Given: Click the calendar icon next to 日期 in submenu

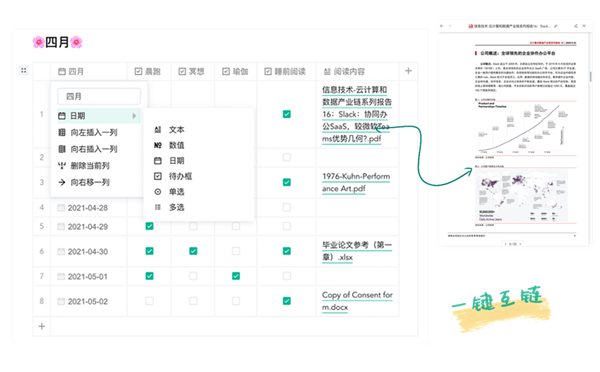Looking at the screenshot, I should (158, 161).
